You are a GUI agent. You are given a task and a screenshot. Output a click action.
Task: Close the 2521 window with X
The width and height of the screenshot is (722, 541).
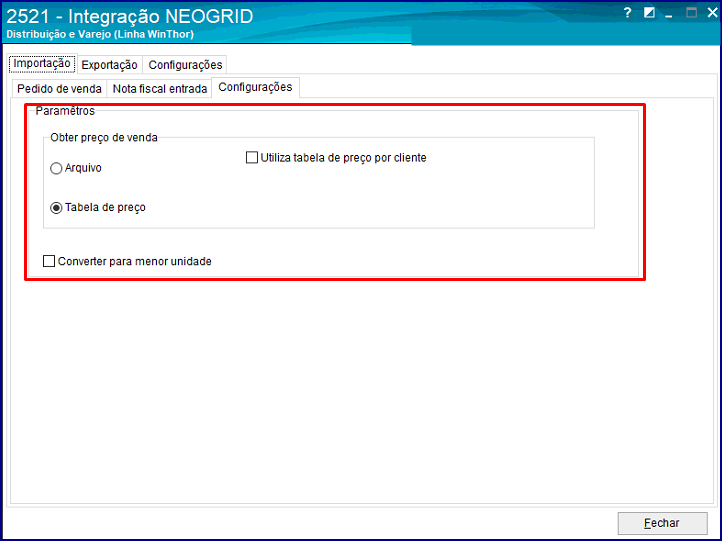[712, 12]
